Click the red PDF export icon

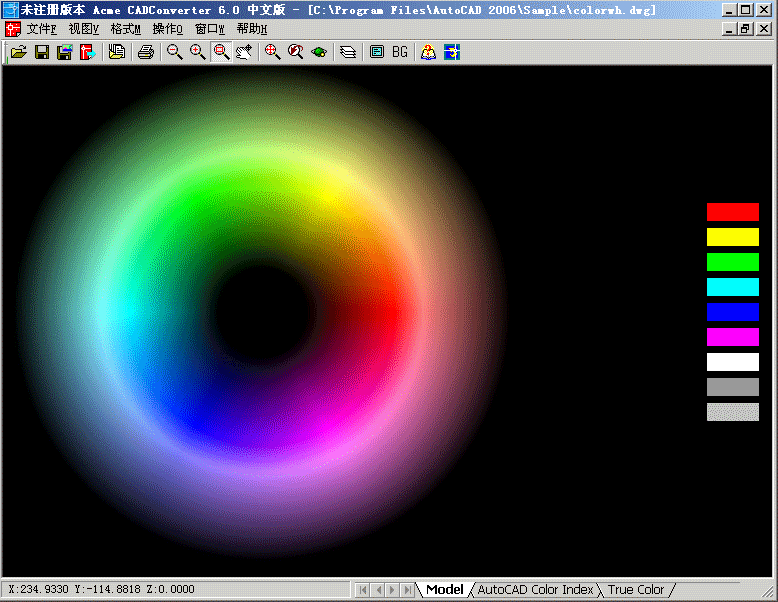click(x=88, y=52)
